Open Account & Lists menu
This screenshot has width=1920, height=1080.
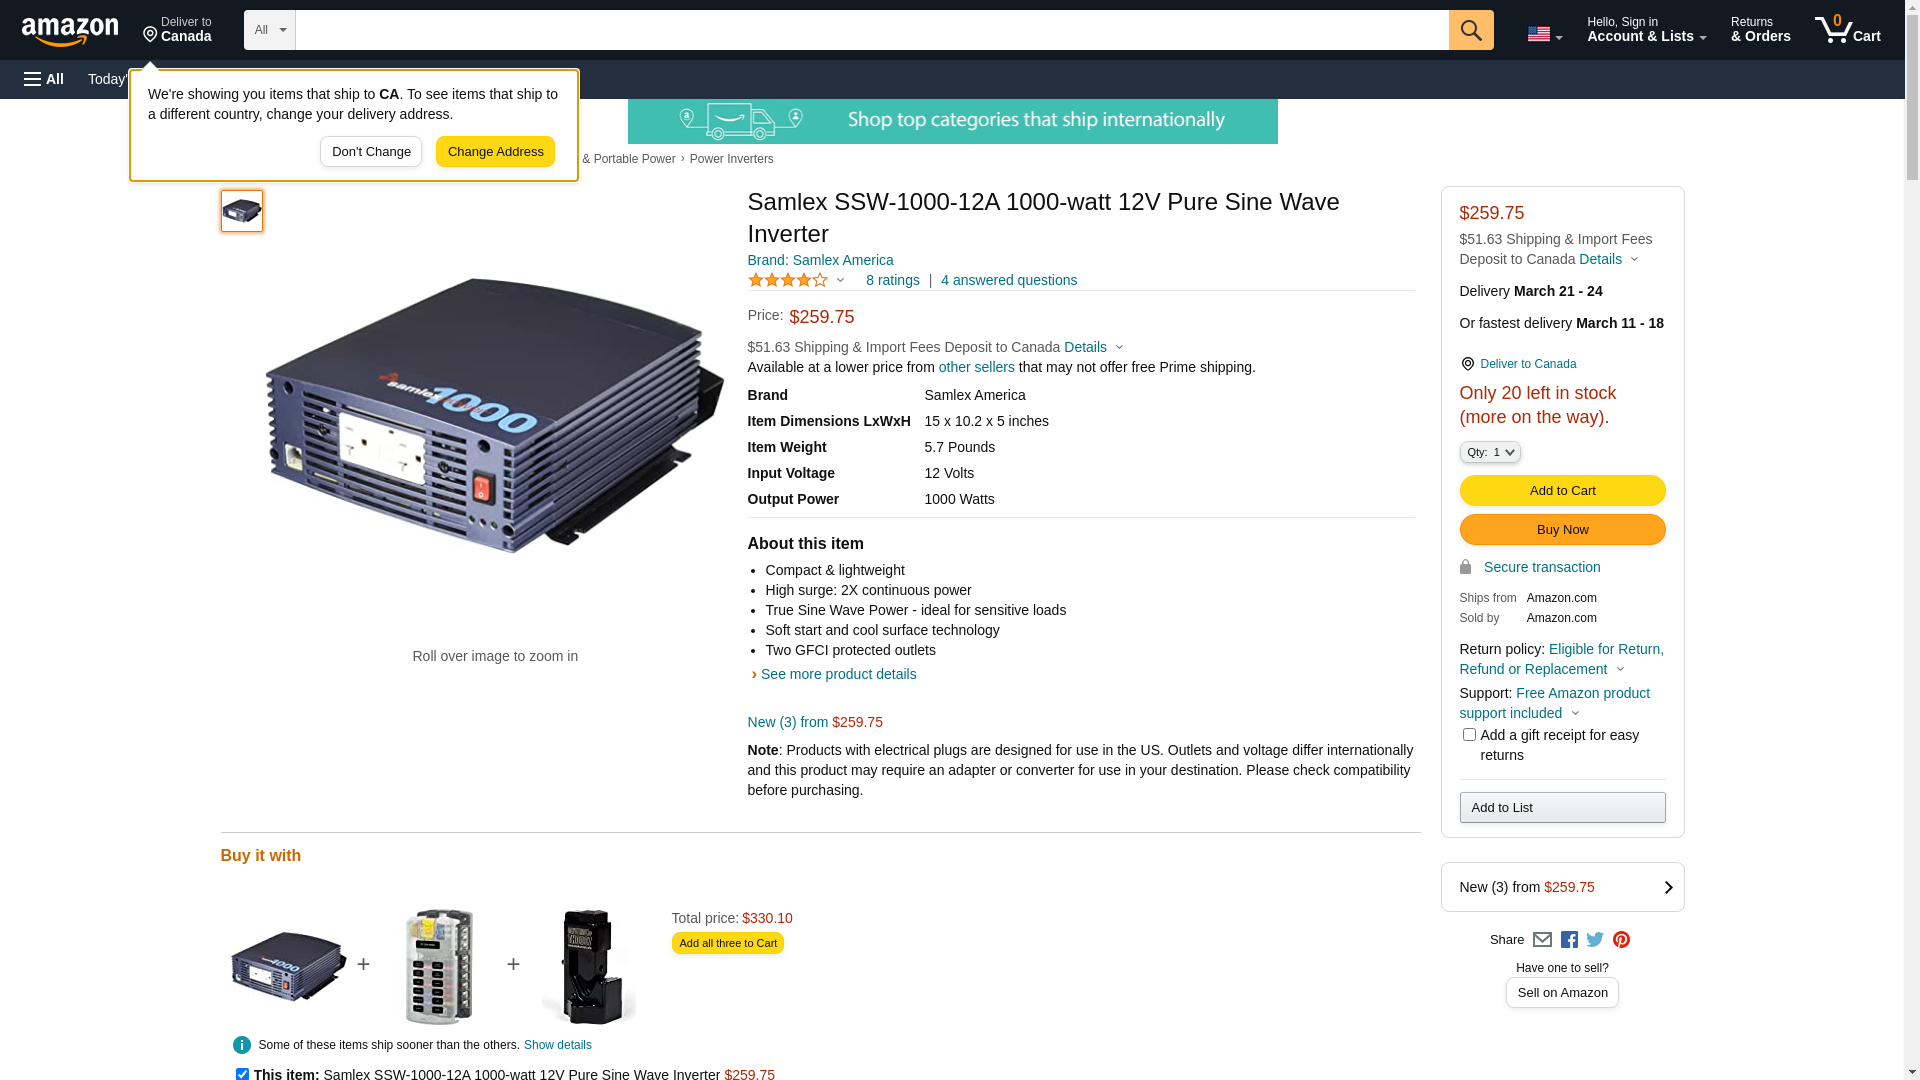coord(1646,30)
